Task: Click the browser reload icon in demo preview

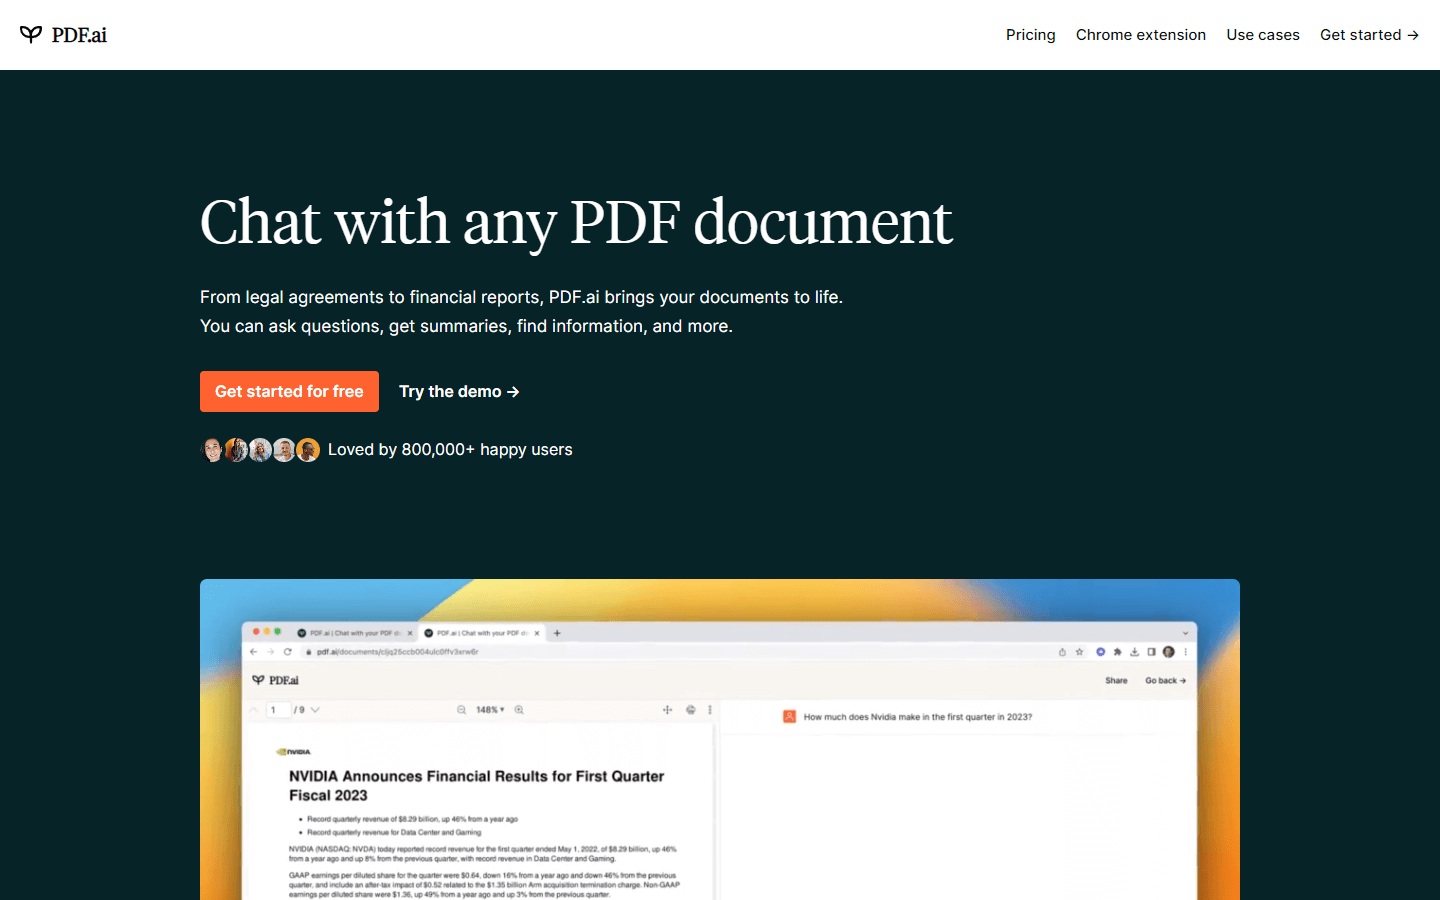Action: pyautogui.click(x=288, y=652)
